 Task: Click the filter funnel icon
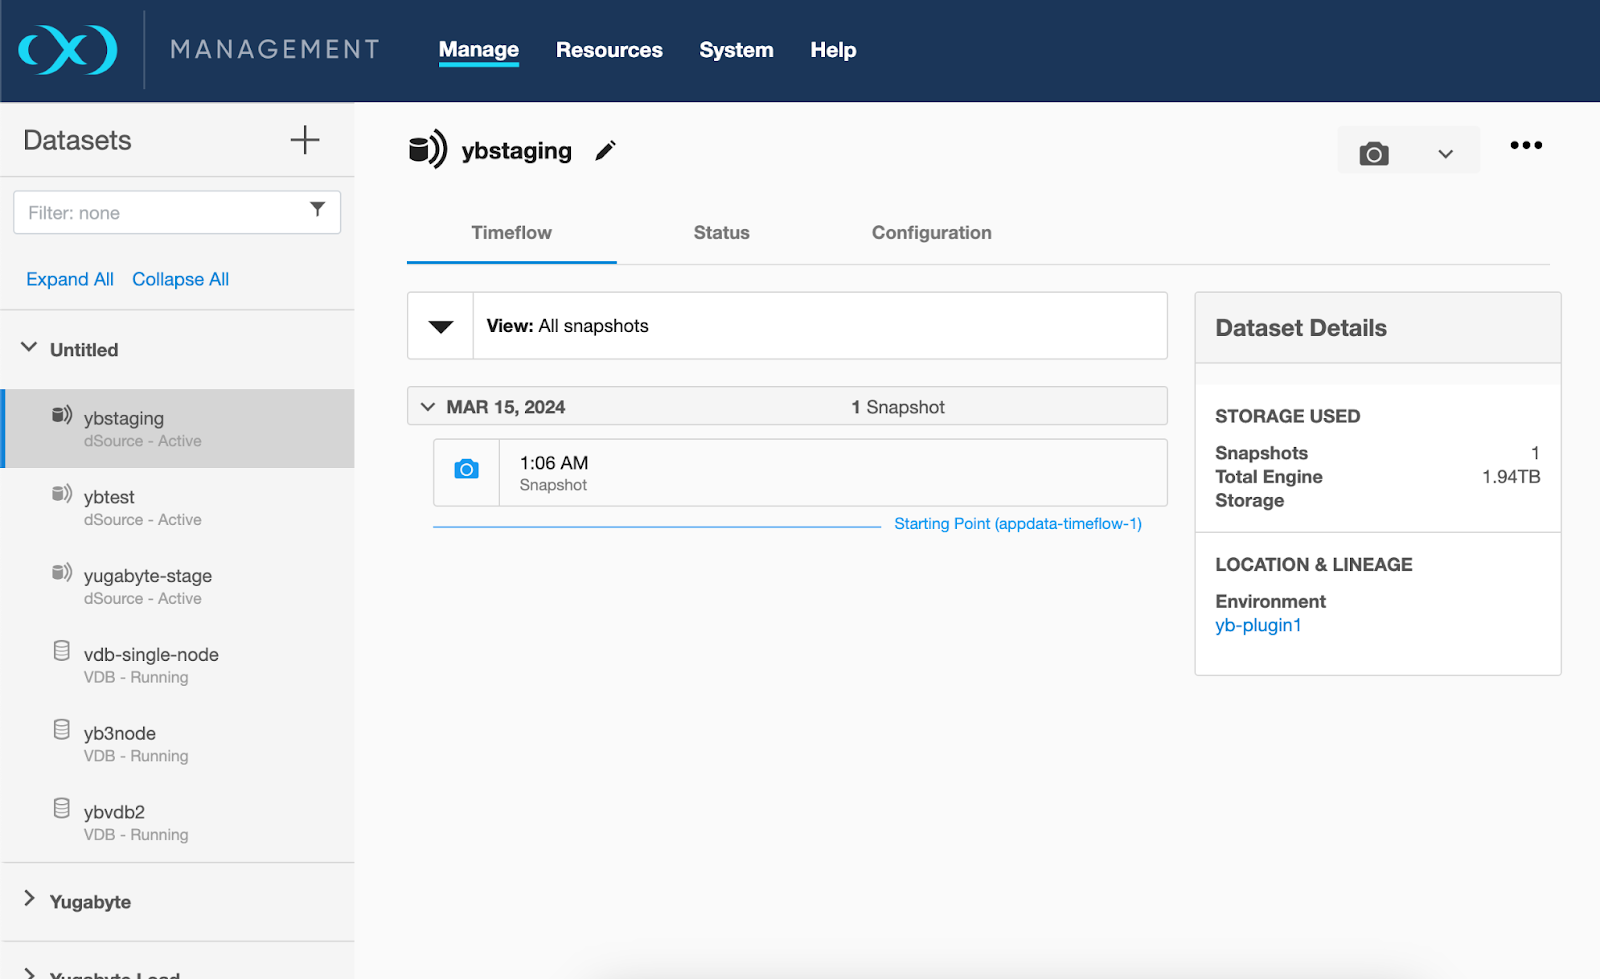click(317, 211)
